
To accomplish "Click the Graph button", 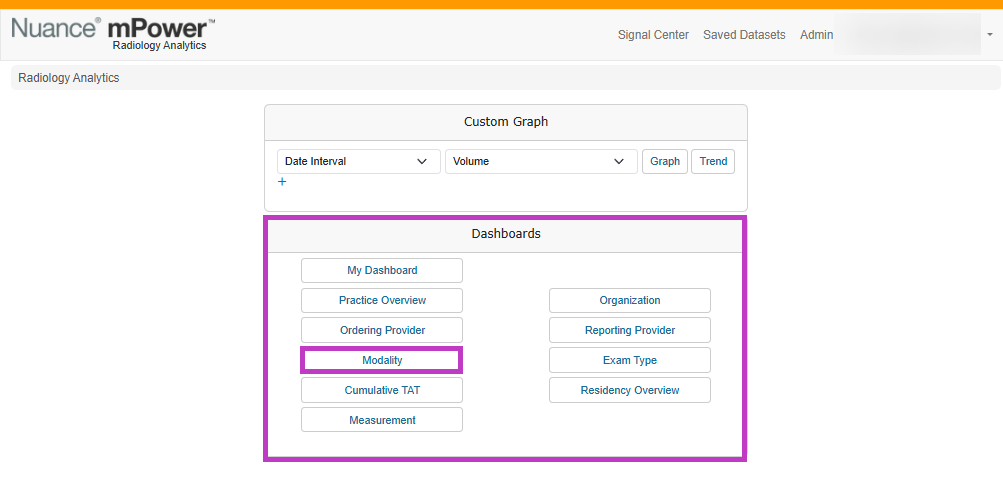I will click(665, 161).
